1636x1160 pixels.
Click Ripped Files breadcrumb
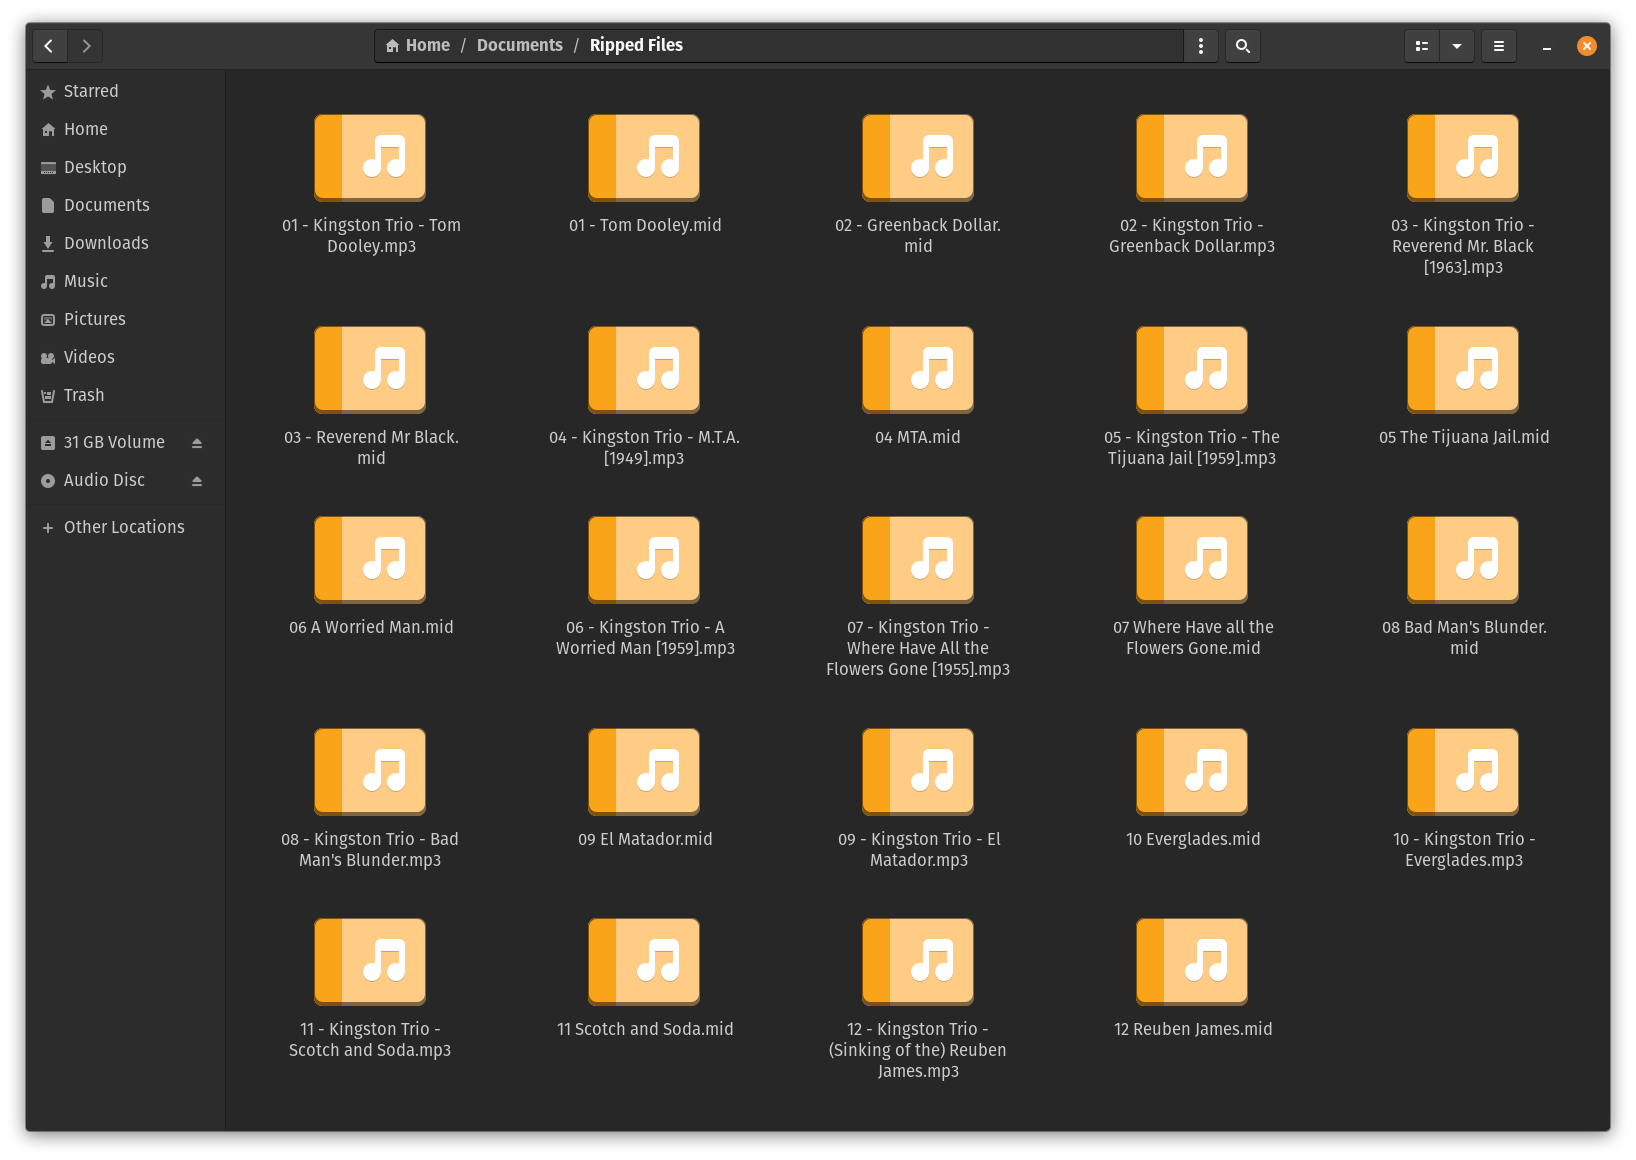636,45
